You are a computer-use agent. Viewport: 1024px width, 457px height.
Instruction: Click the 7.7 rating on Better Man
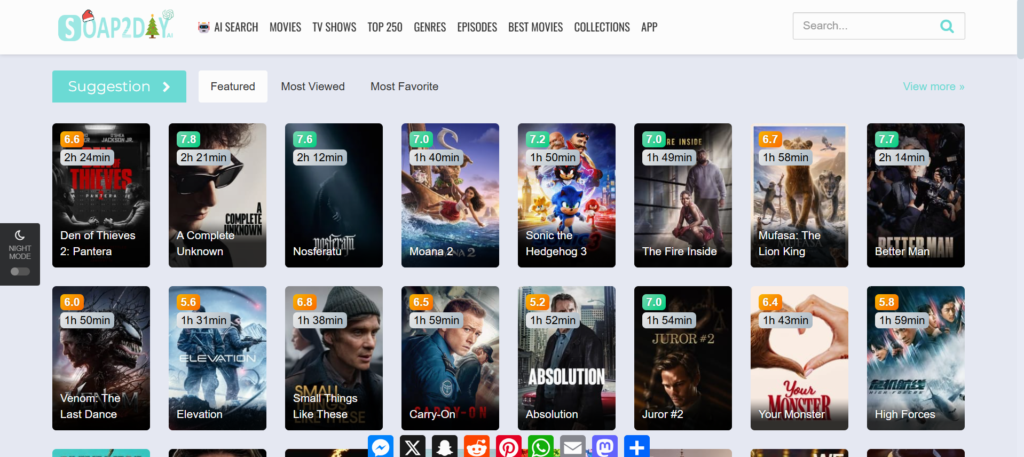[x=886, y=139]
